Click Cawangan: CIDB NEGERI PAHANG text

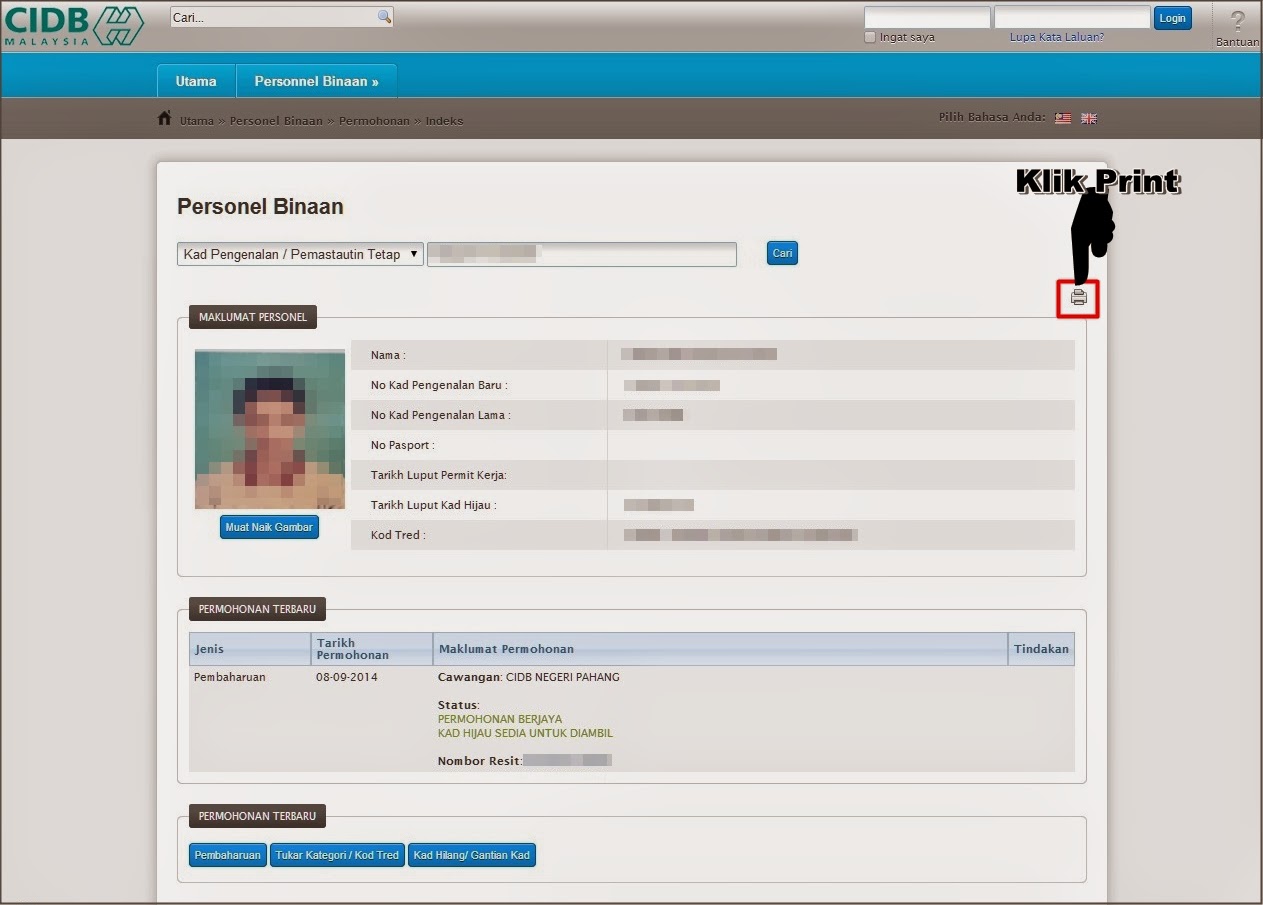coord(529,677)
